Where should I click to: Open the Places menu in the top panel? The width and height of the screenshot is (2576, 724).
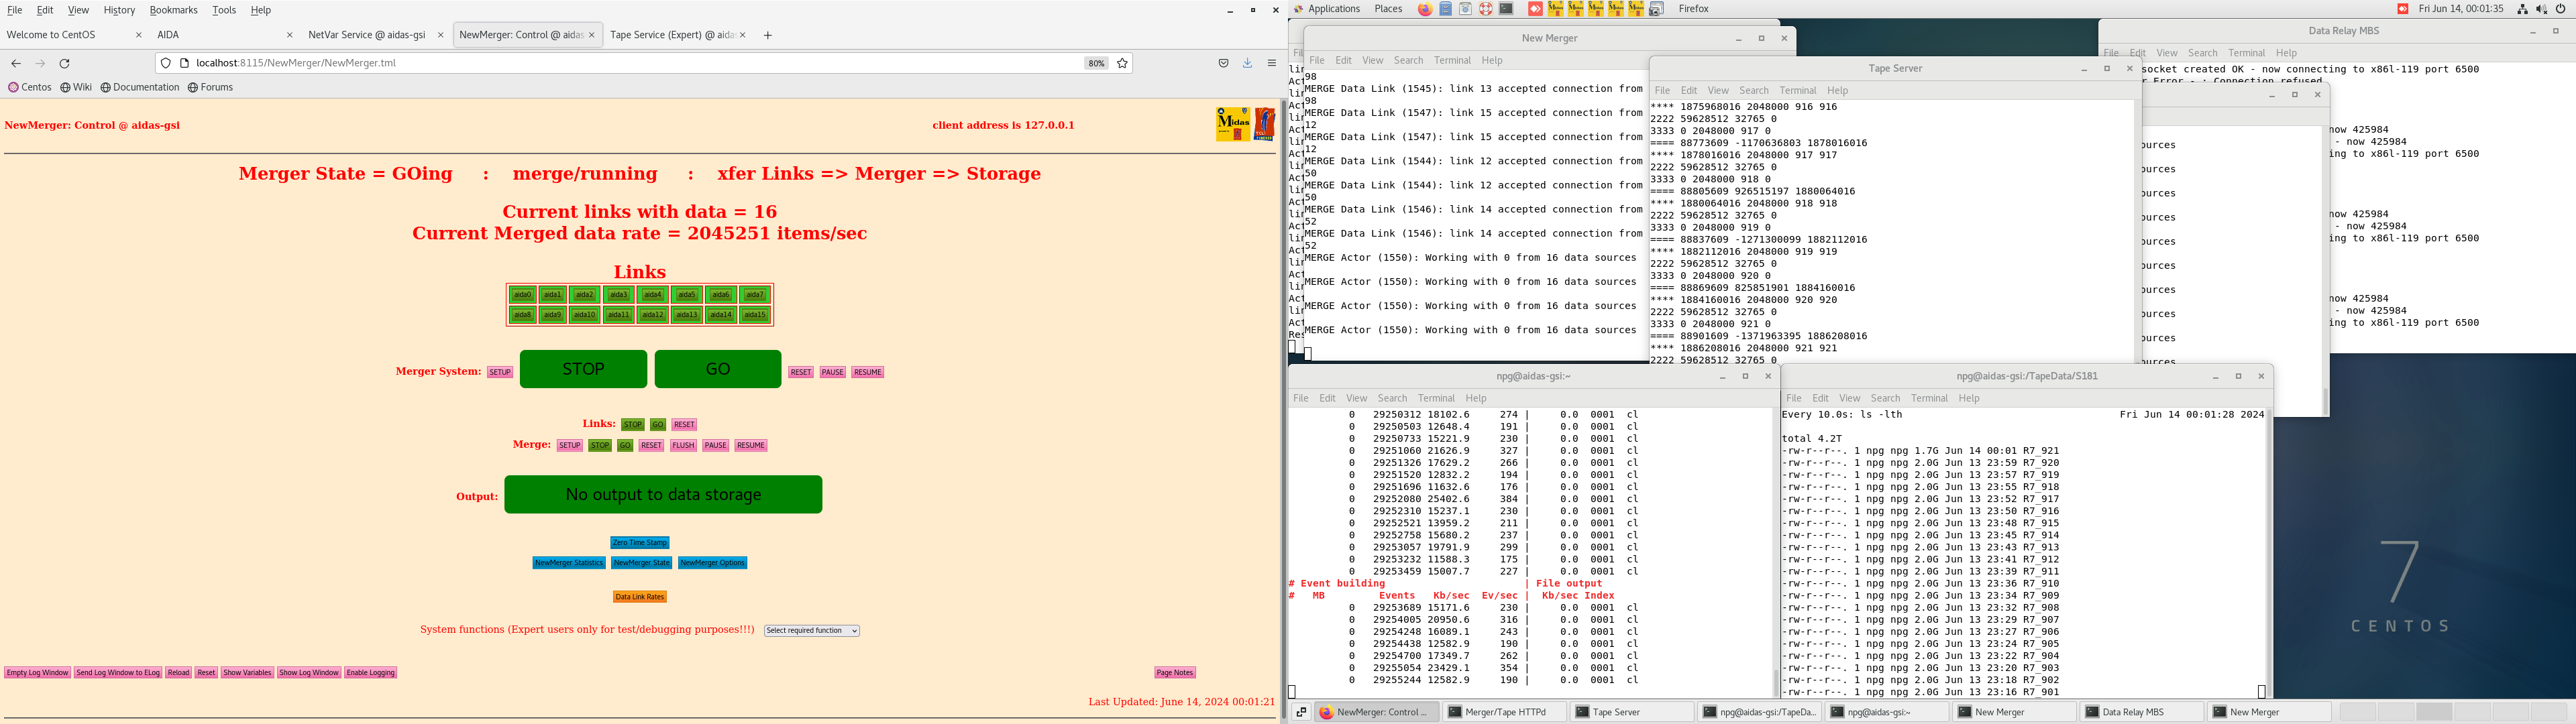1388,9
